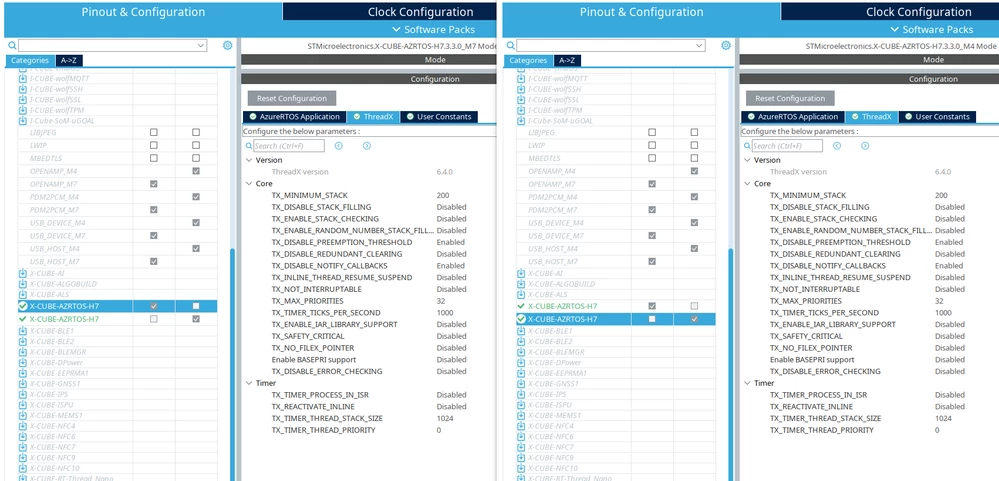Image resolution: width=999 pixels, height=481 pixels.
Task: Click download icon beside I-CUBE-wolfSSL, M7 window
Action: [x=23, y=99]
